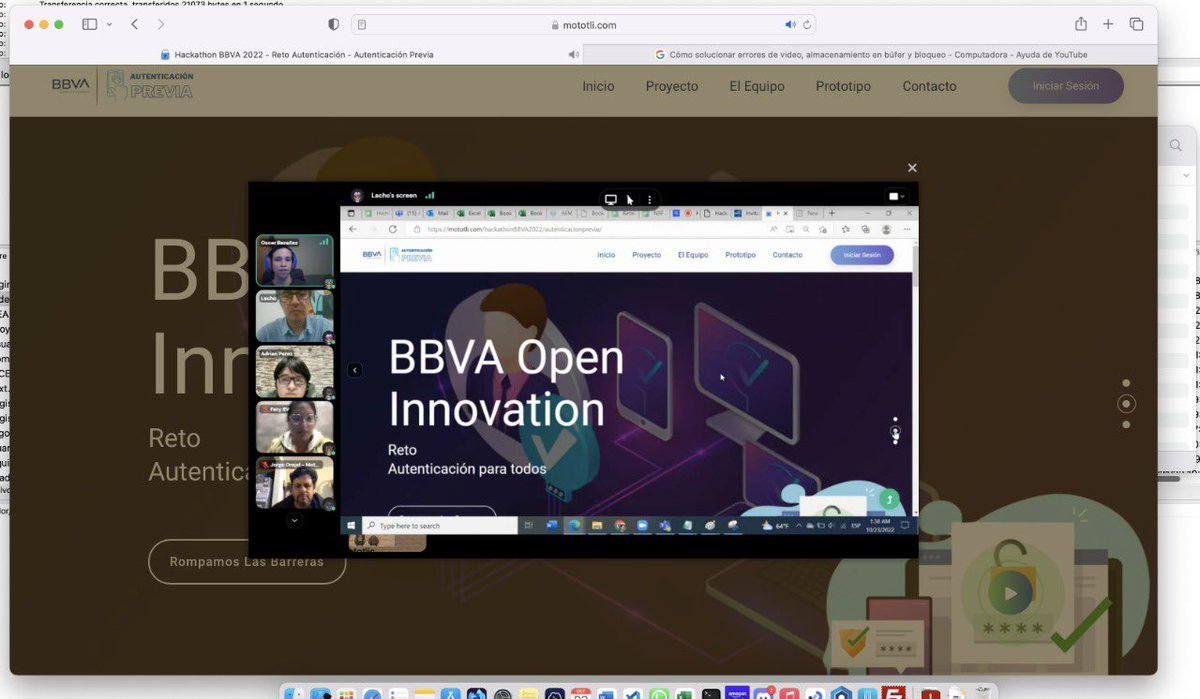Click the Lacho's screen label
Viewport: 1200px width, 699px height.
pyautogui.click(x=392, y=196)
